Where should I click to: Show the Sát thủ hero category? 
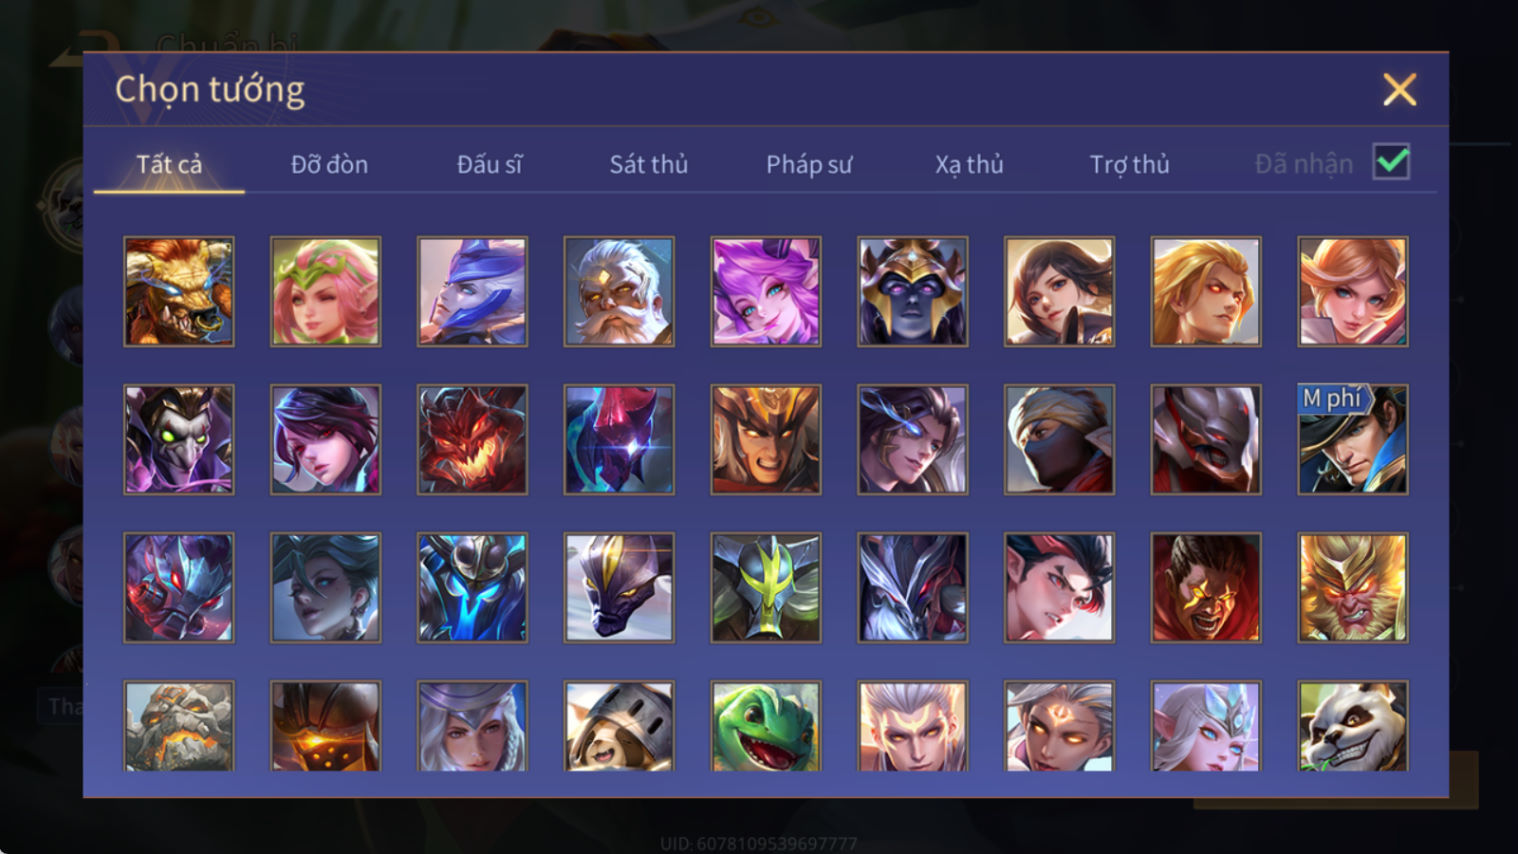(649, 164)
